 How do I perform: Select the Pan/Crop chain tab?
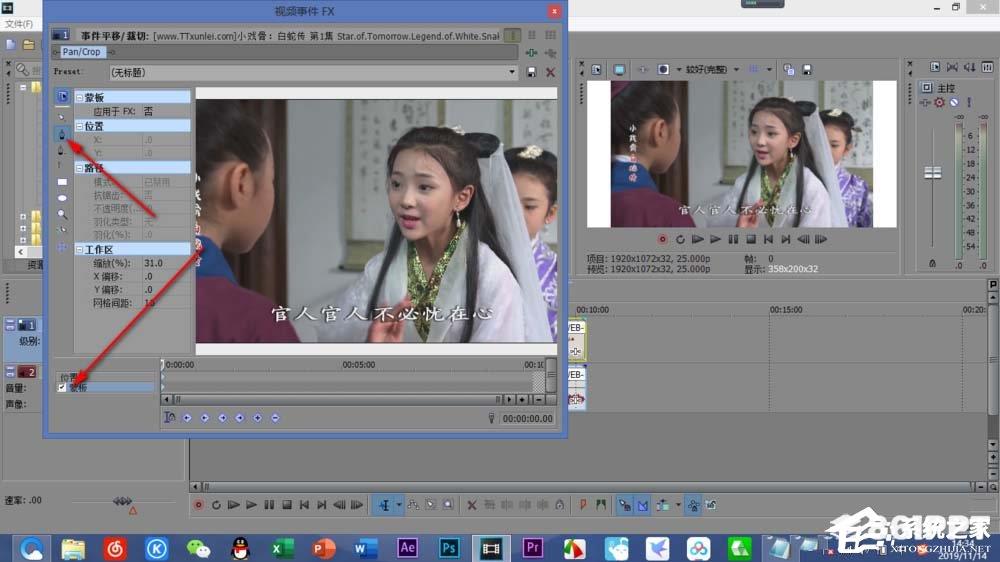pyautogui.click(x=82, y=52)
